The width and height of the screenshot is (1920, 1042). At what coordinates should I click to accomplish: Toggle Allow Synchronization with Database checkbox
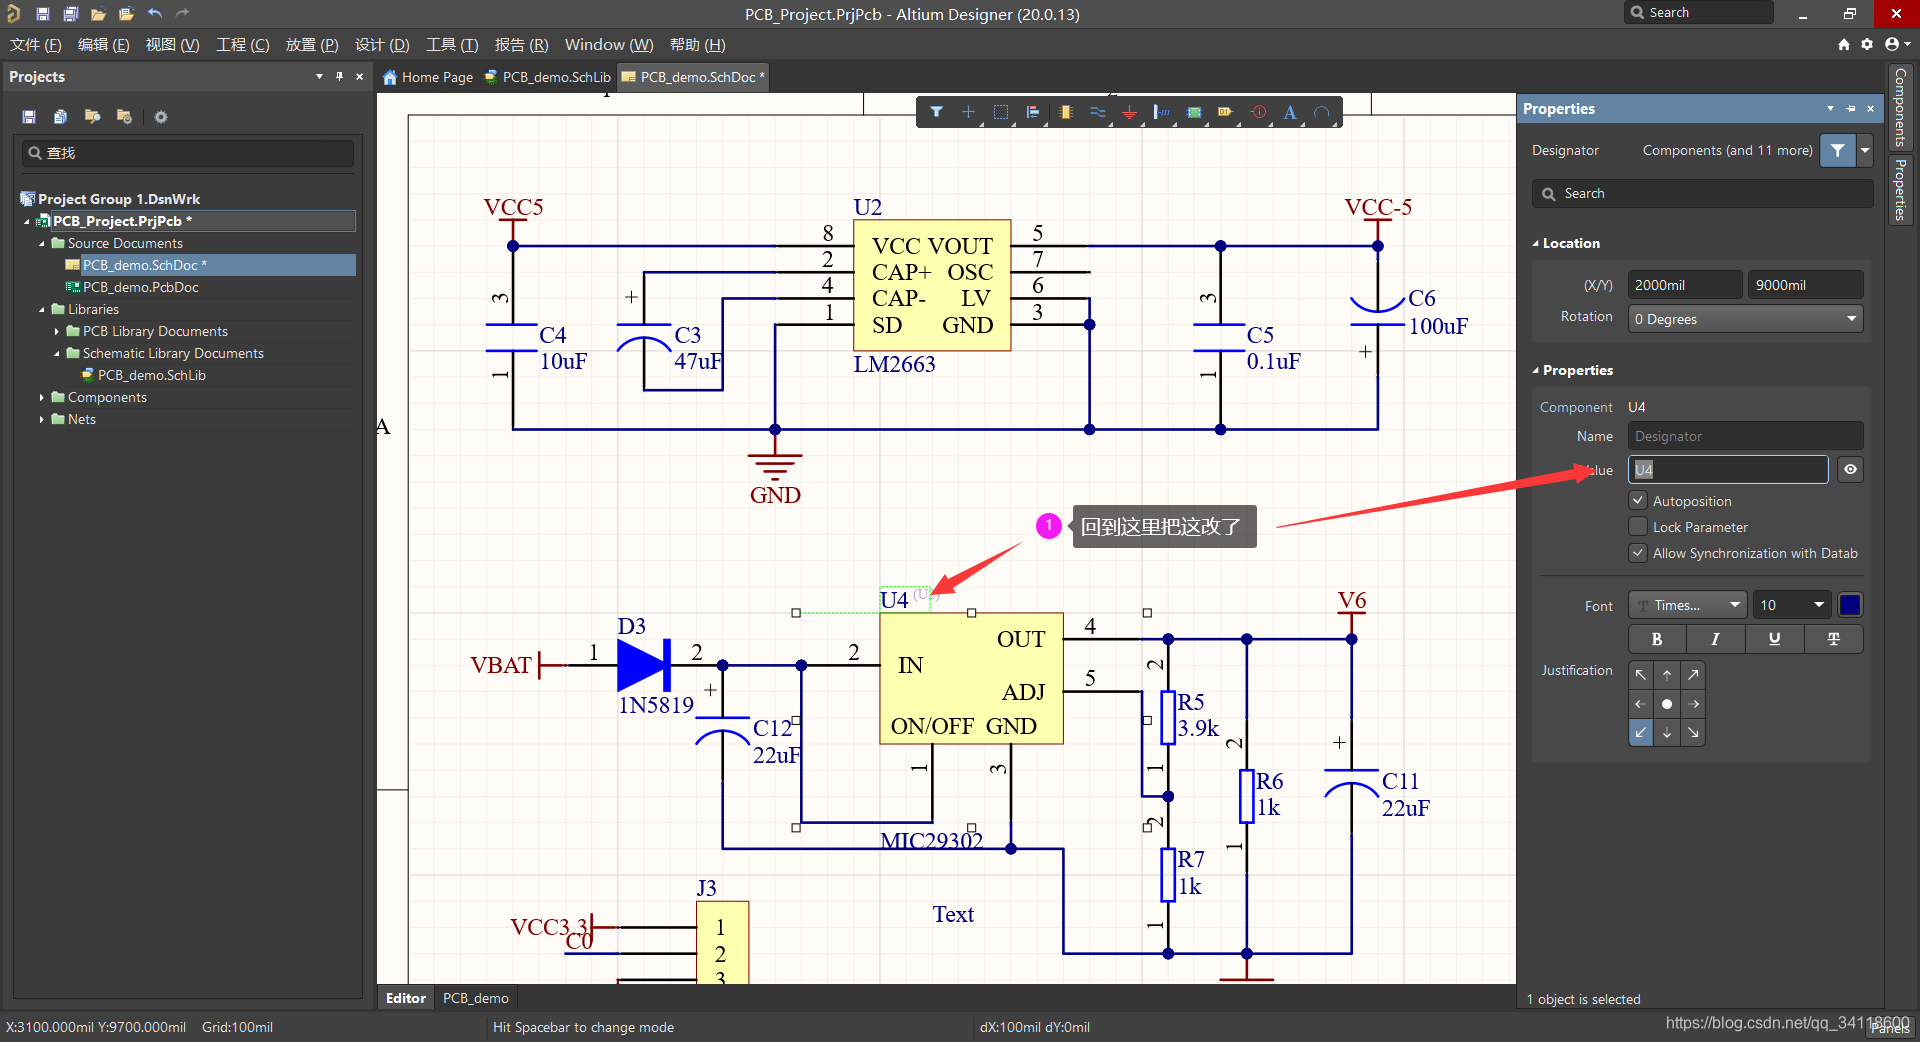pyautogui.click(x=1638, y=552)
